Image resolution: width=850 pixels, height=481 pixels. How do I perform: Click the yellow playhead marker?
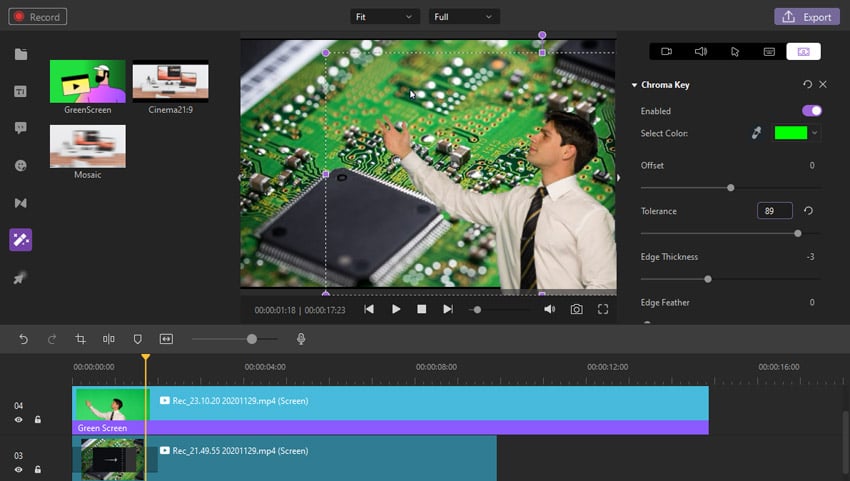(145, 357)
